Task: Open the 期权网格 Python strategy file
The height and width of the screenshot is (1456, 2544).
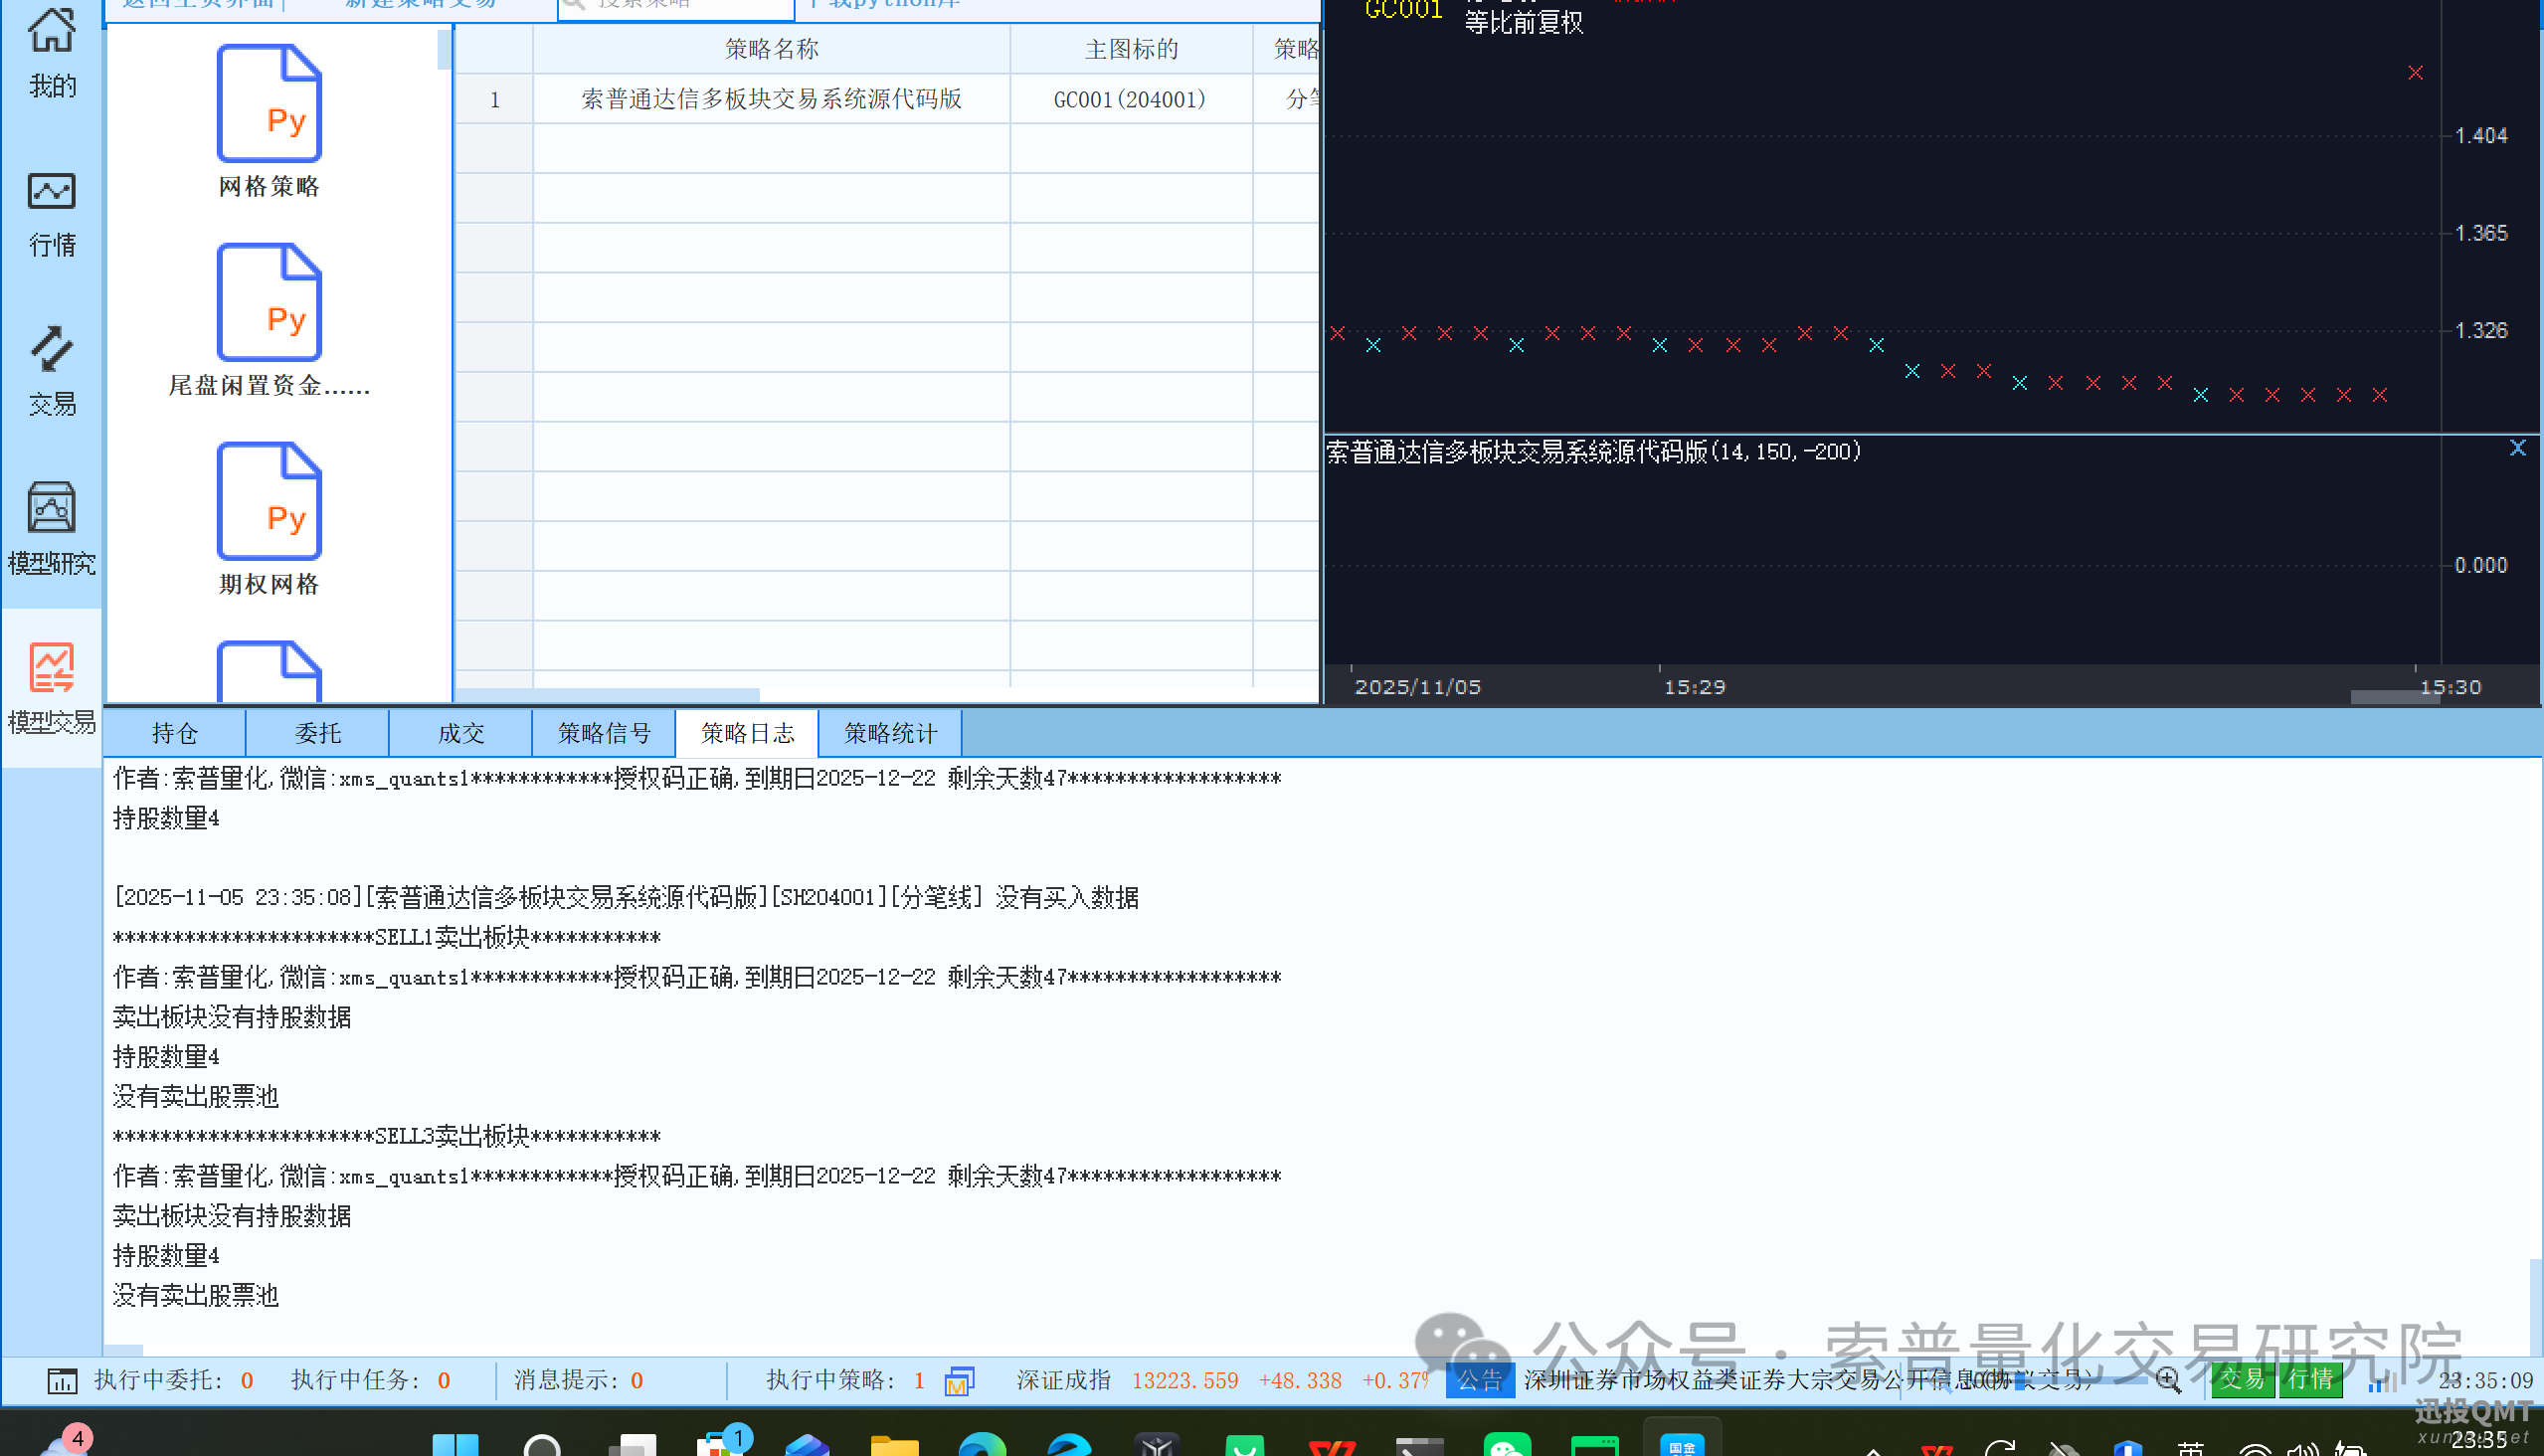Action: pyautogui.click(x=268, y=518)
